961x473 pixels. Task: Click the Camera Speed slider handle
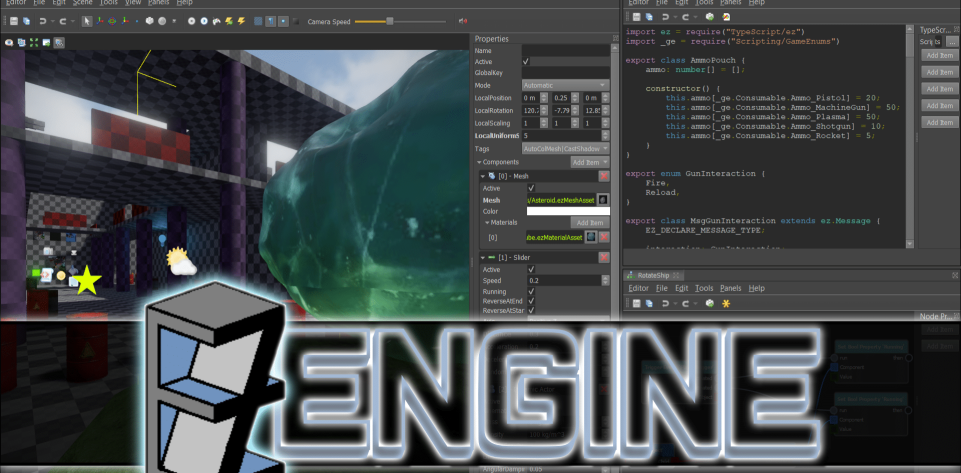389,21
